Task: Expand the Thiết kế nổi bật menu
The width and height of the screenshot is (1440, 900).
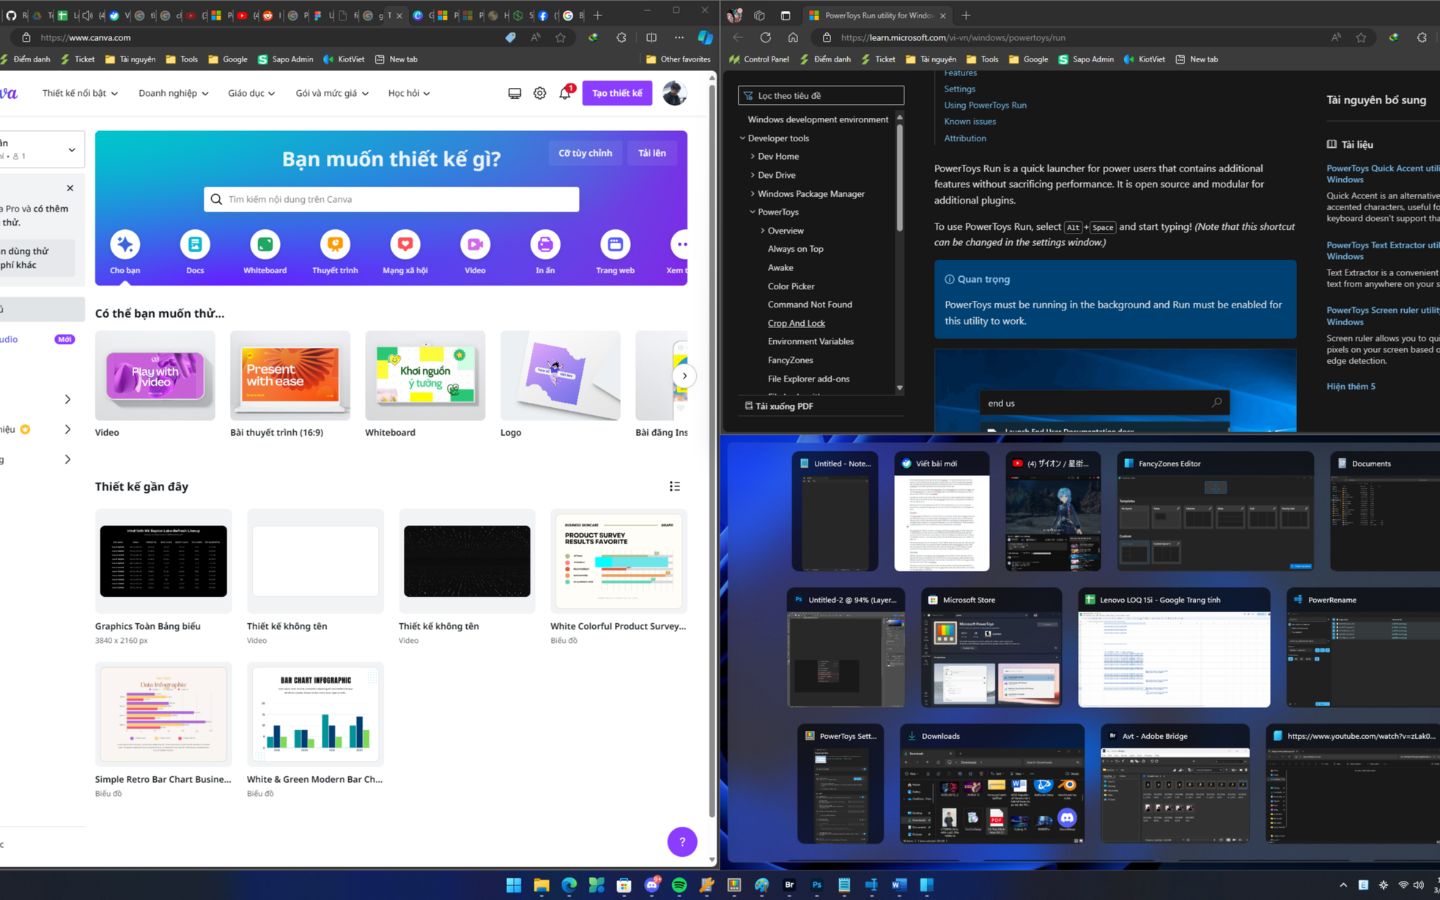Action: [80, 93]
